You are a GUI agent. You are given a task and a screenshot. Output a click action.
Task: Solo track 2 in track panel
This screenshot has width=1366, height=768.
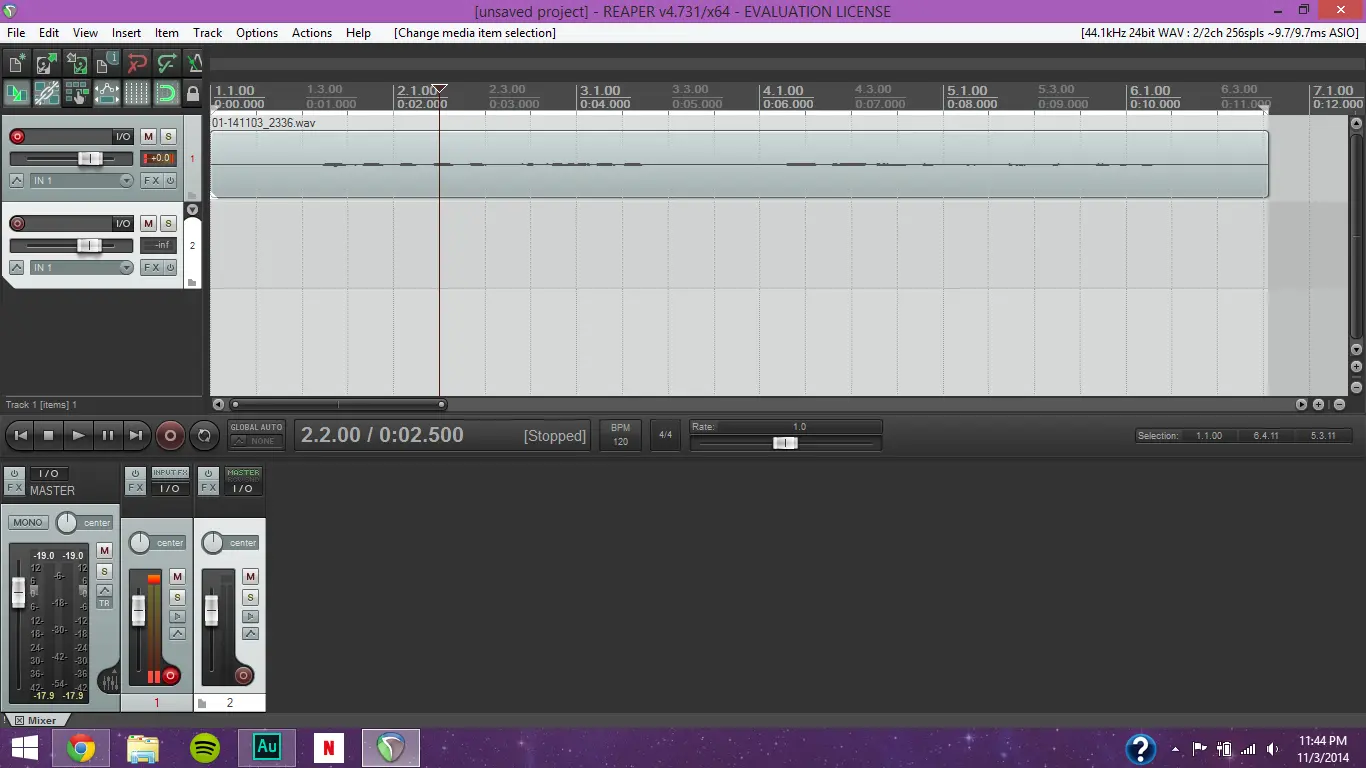pos(168,224)
